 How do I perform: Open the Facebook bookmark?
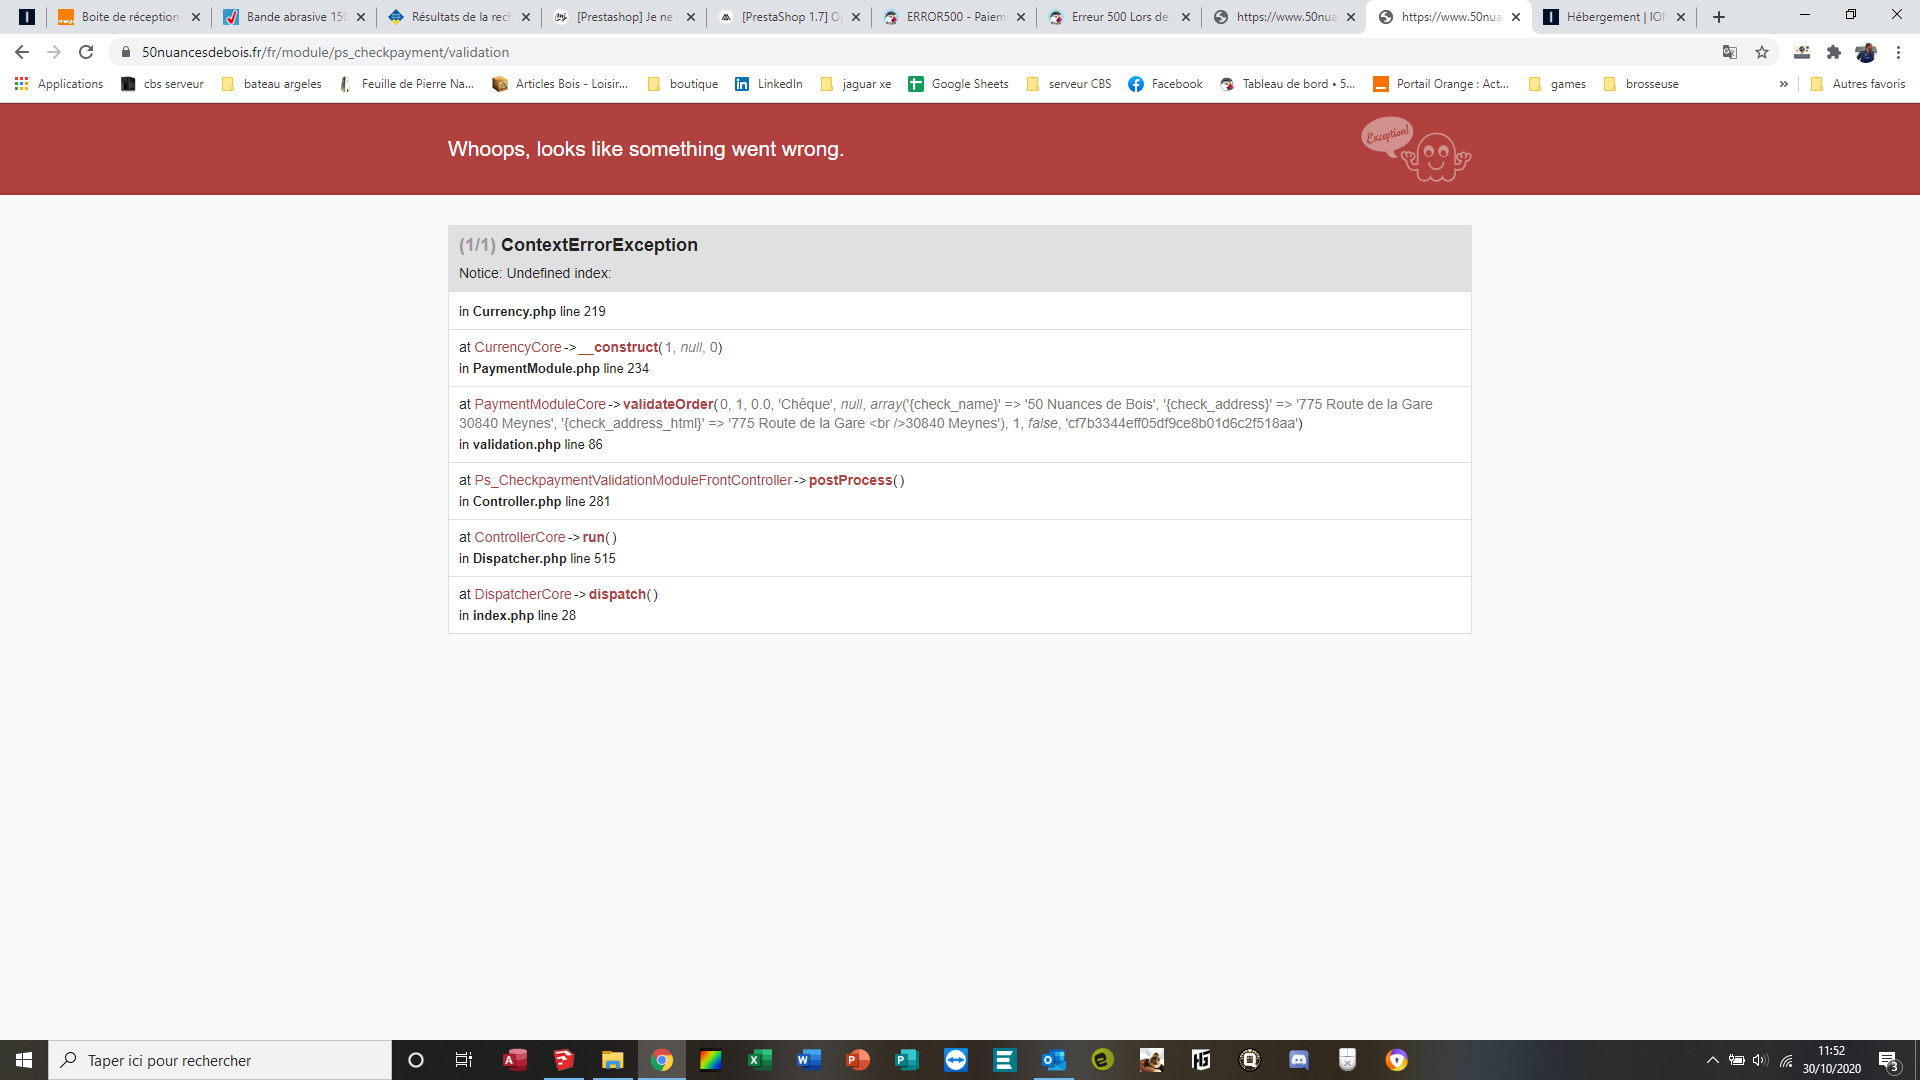(x=1165, y=84)
